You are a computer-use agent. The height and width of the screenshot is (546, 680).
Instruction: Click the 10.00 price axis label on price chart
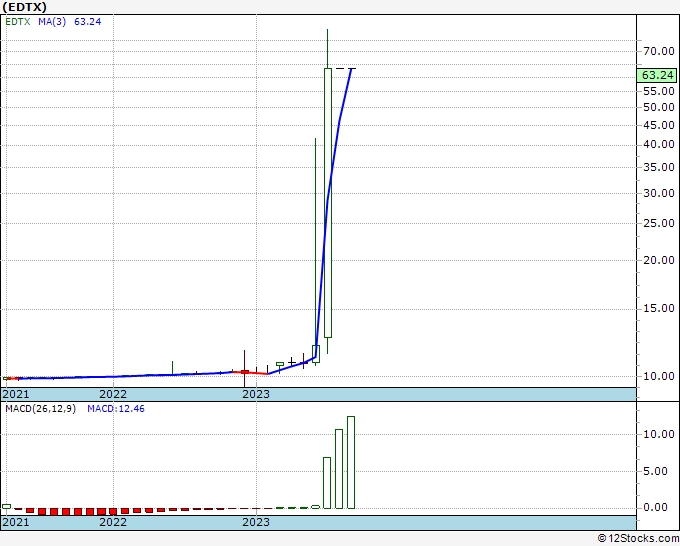click(x=659, y=376)
